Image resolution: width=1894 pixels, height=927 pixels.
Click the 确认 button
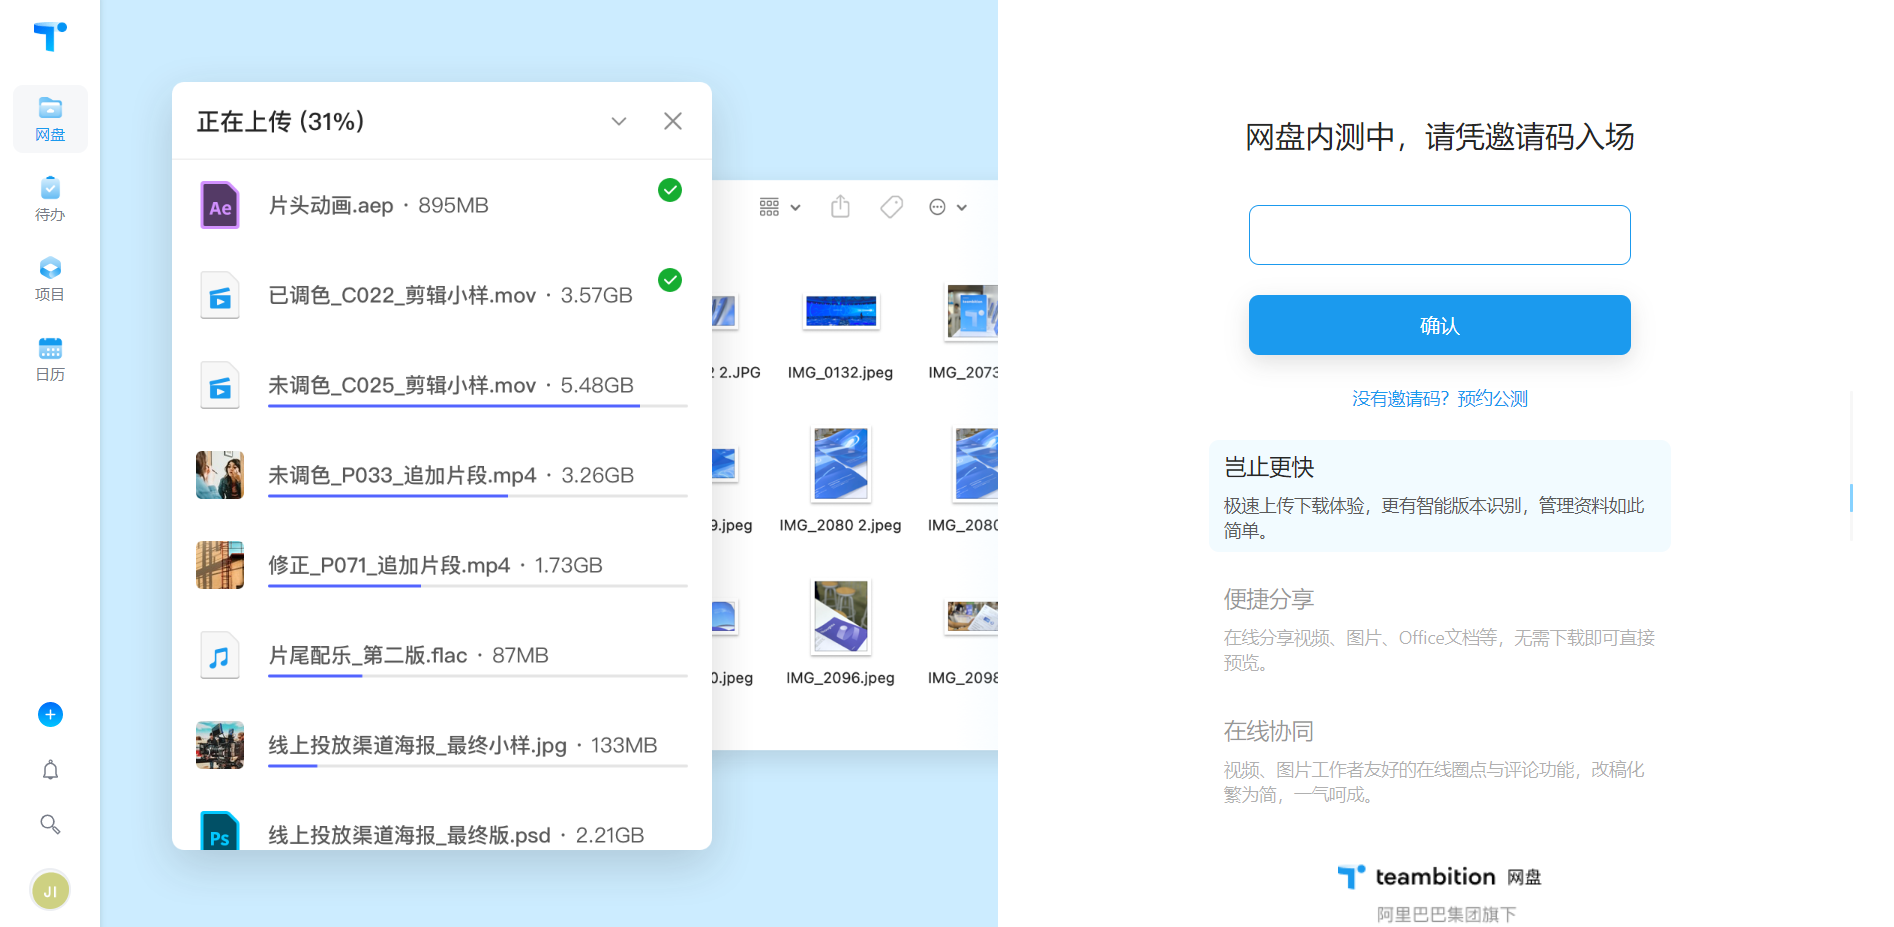1440,325
